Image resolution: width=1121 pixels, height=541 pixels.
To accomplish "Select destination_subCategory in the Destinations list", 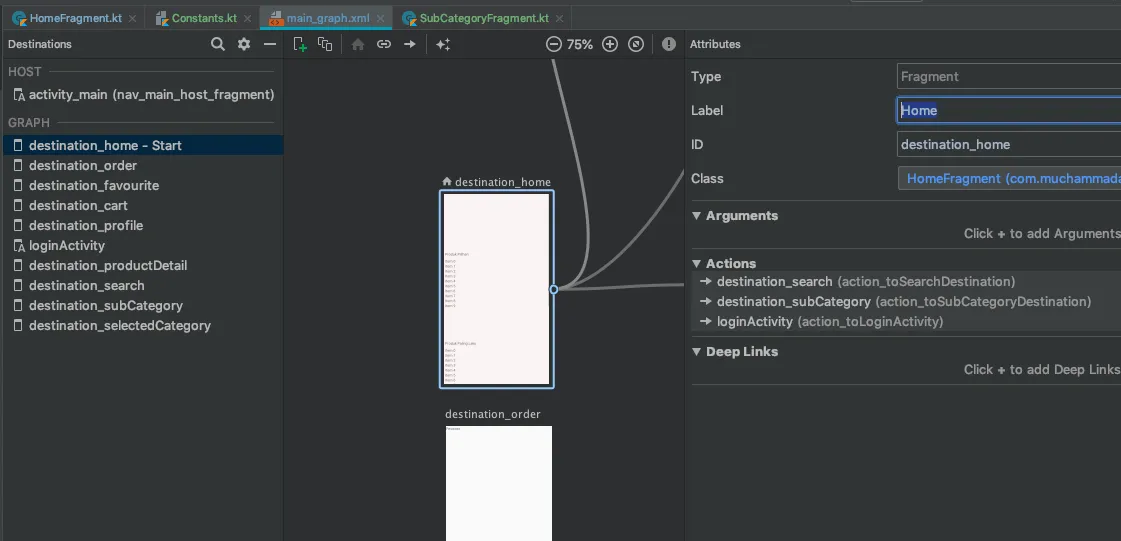I will (x=143, y=306).
